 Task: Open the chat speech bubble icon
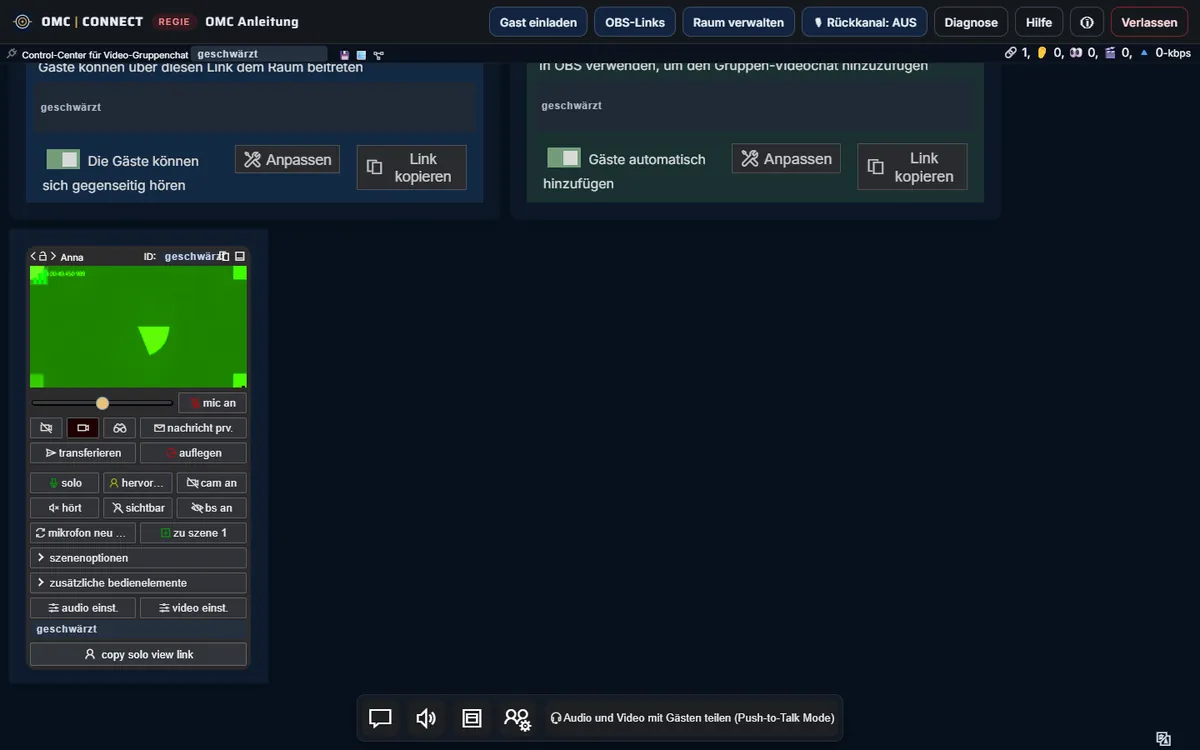[380, 718]
